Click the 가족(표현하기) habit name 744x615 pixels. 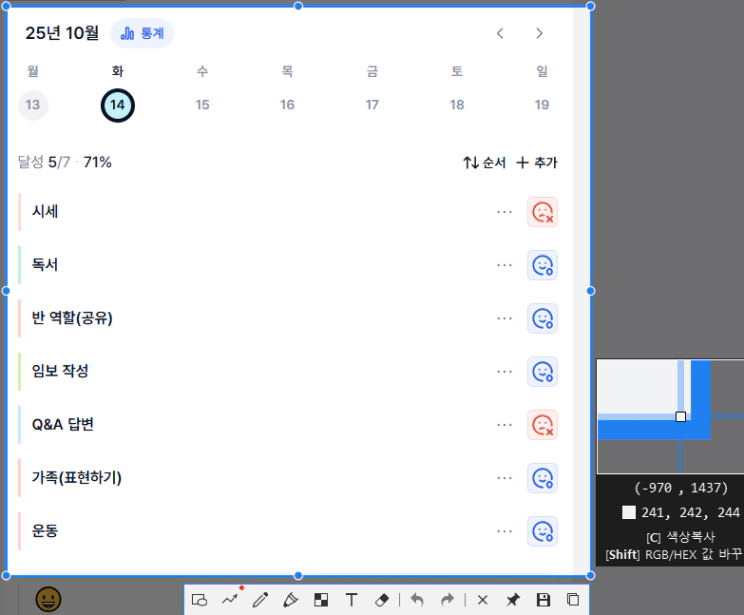76,477
